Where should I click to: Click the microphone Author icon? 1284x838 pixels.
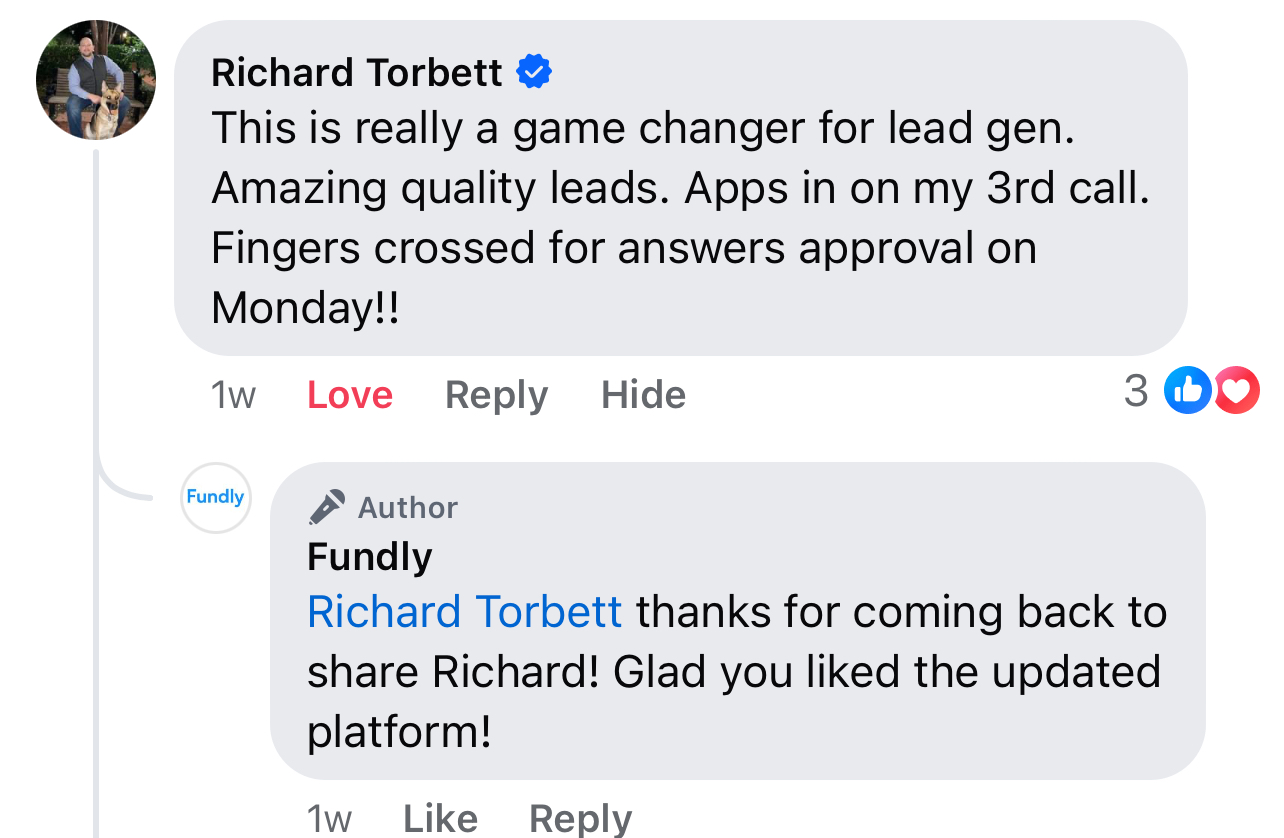(326, 507)
